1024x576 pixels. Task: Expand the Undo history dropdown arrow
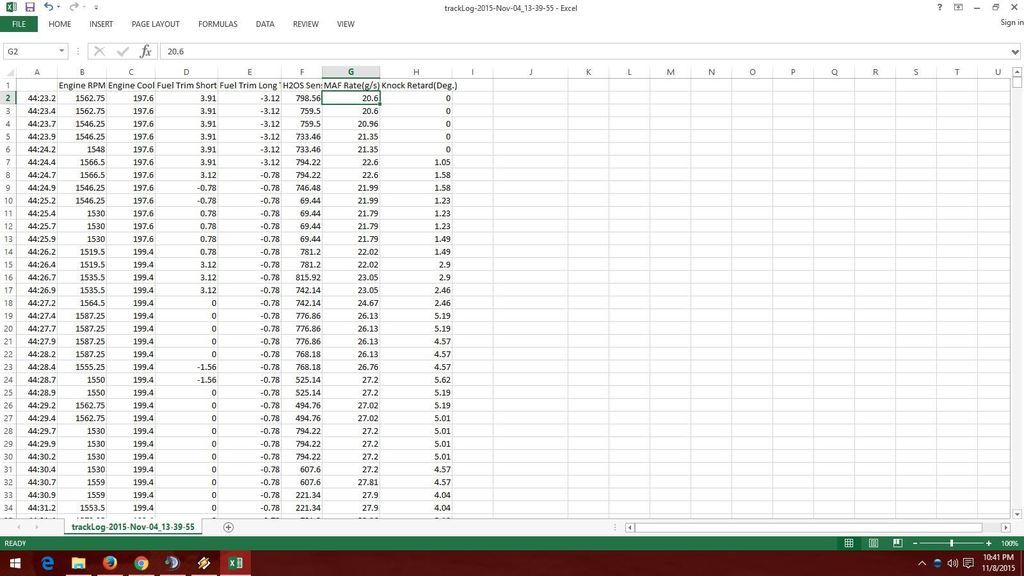[59, 7]
